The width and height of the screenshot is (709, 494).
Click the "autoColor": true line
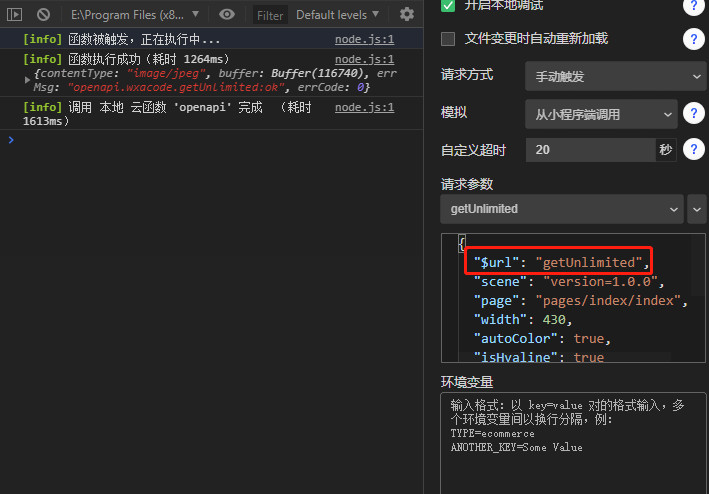point(542,339)
